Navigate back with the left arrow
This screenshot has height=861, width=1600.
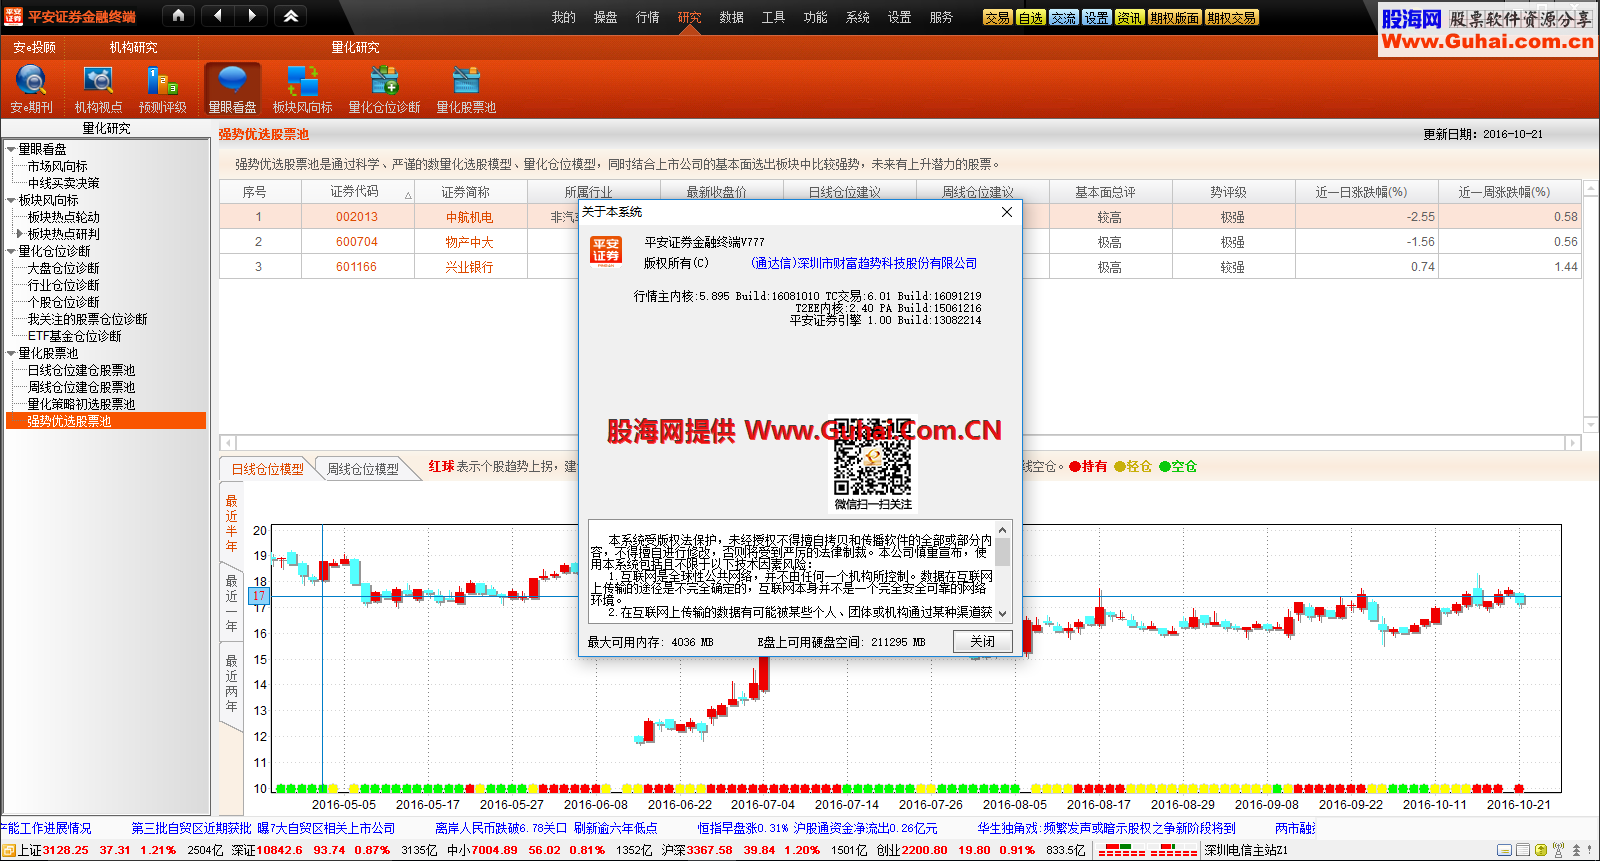click(x=218, y=16)
